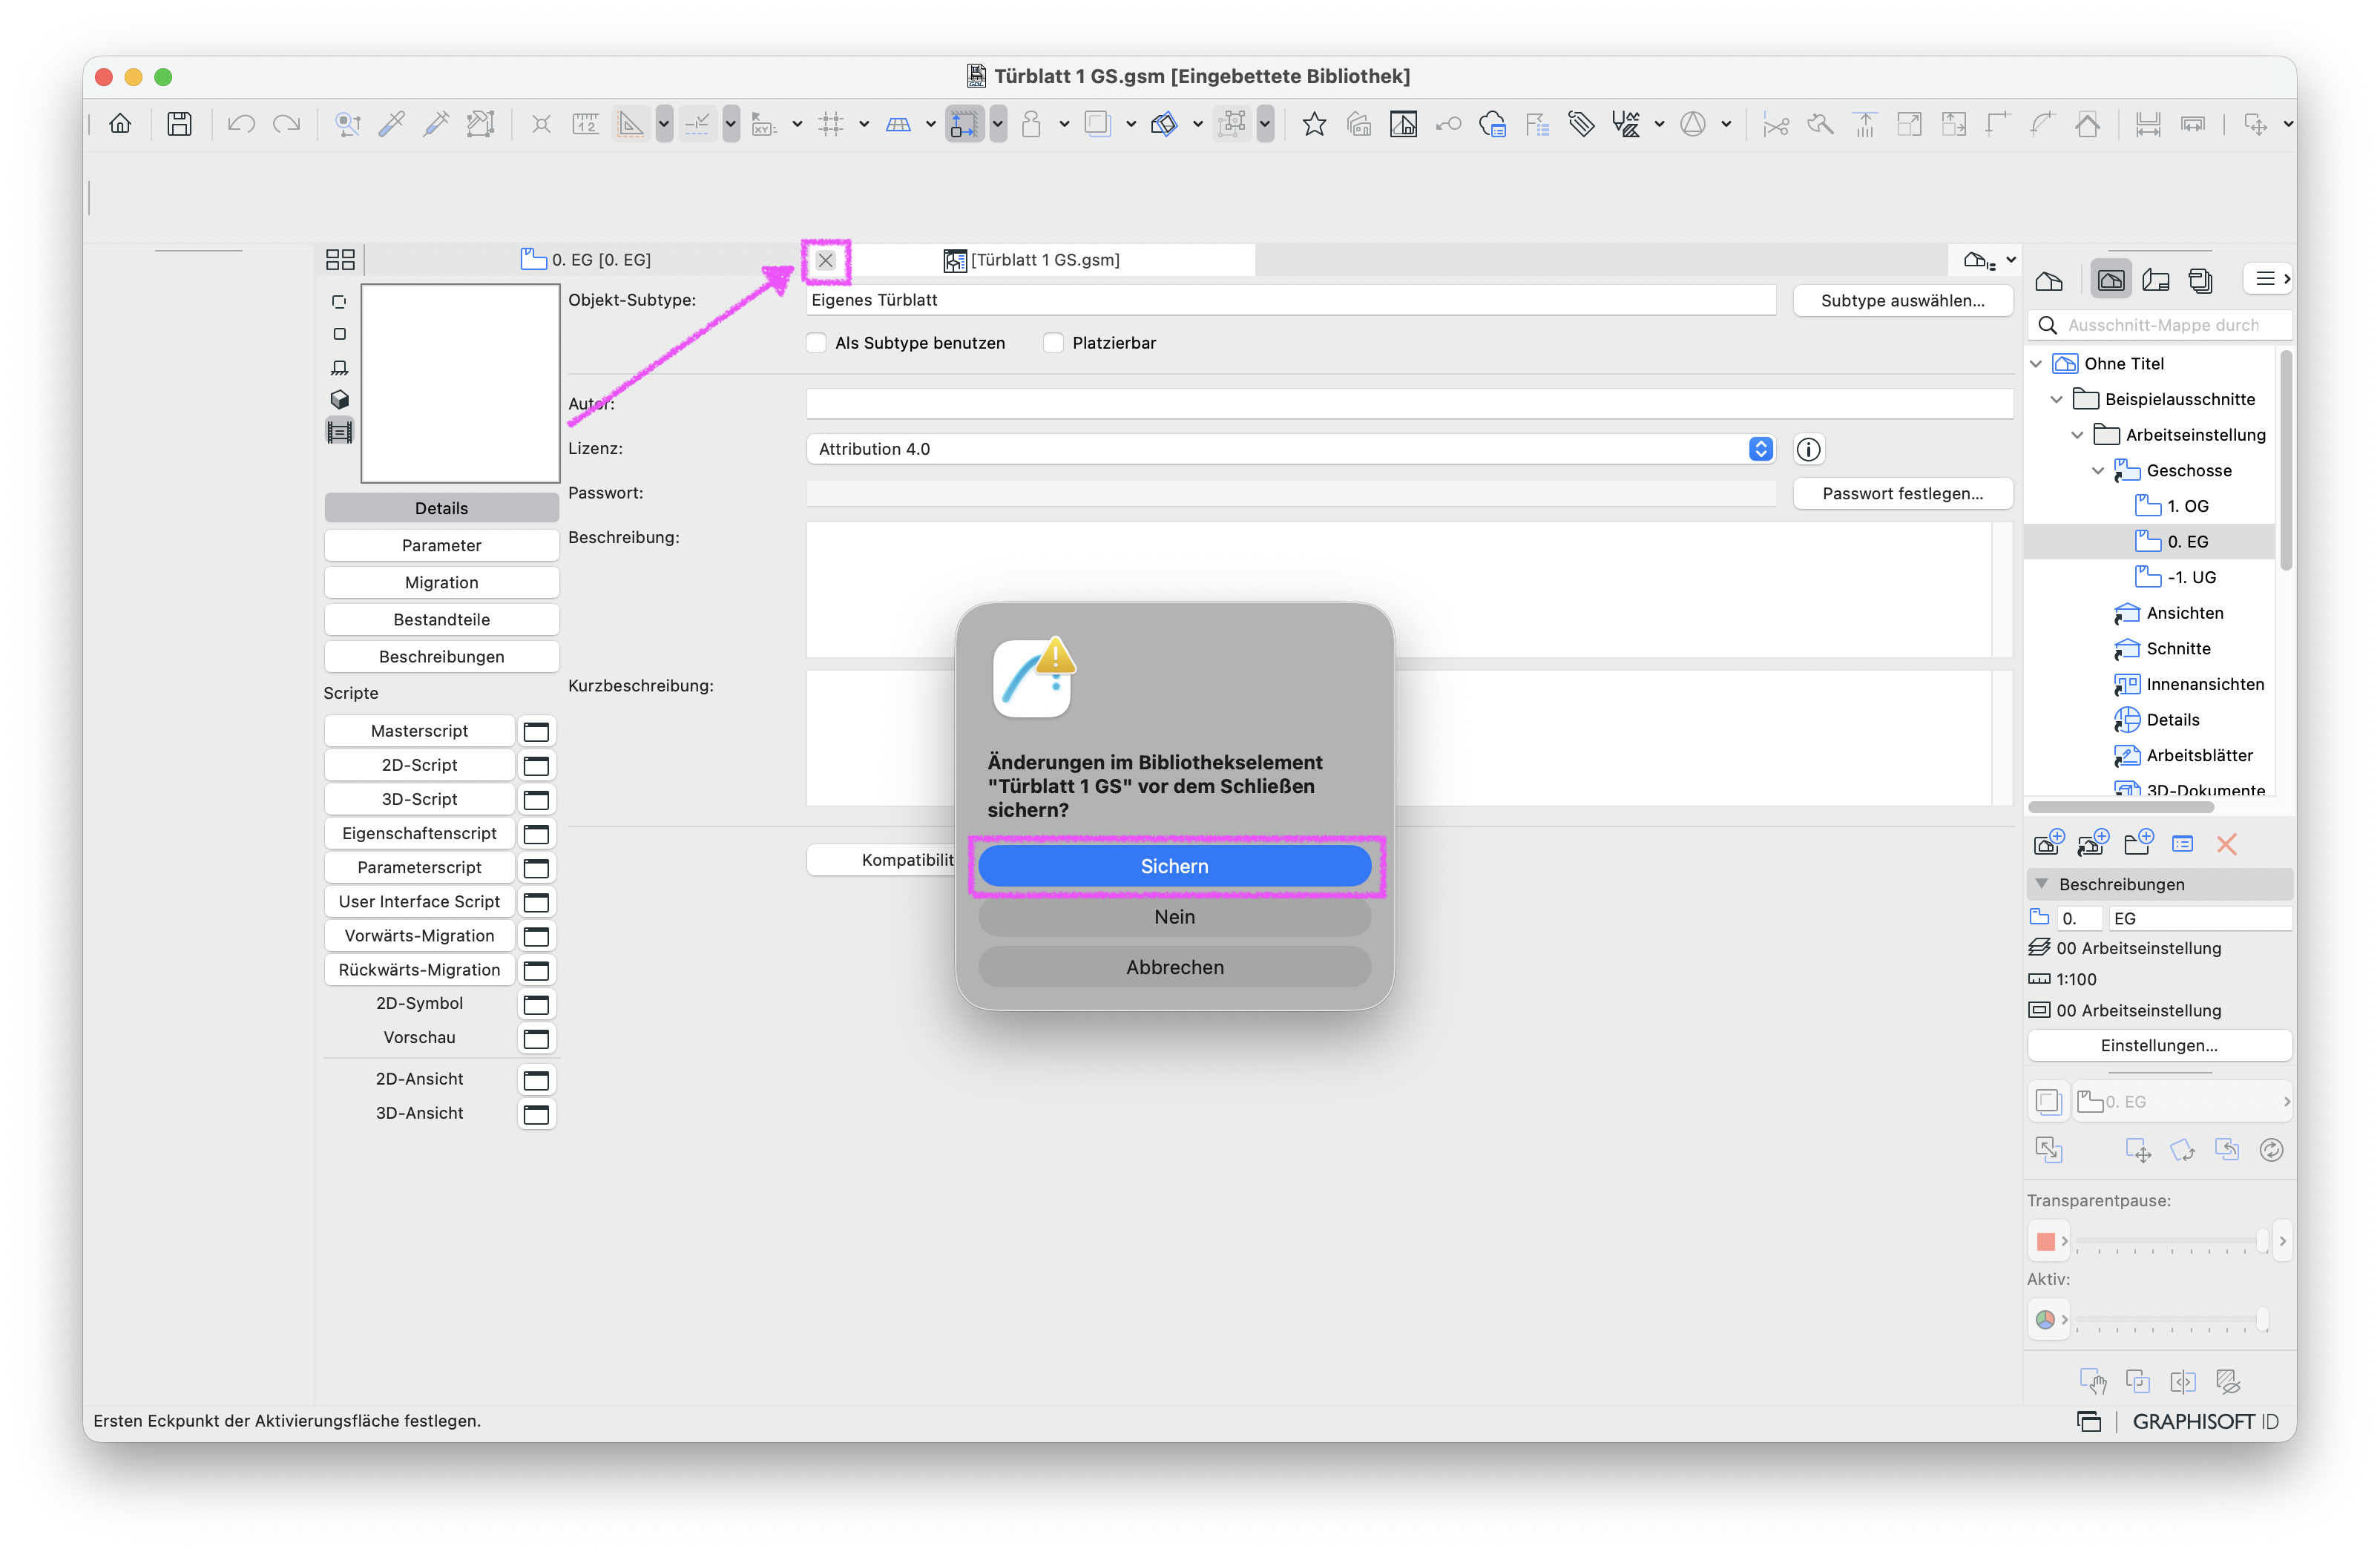Select the Türblatt 1 GS.gsm tab

coord(1031,260)
